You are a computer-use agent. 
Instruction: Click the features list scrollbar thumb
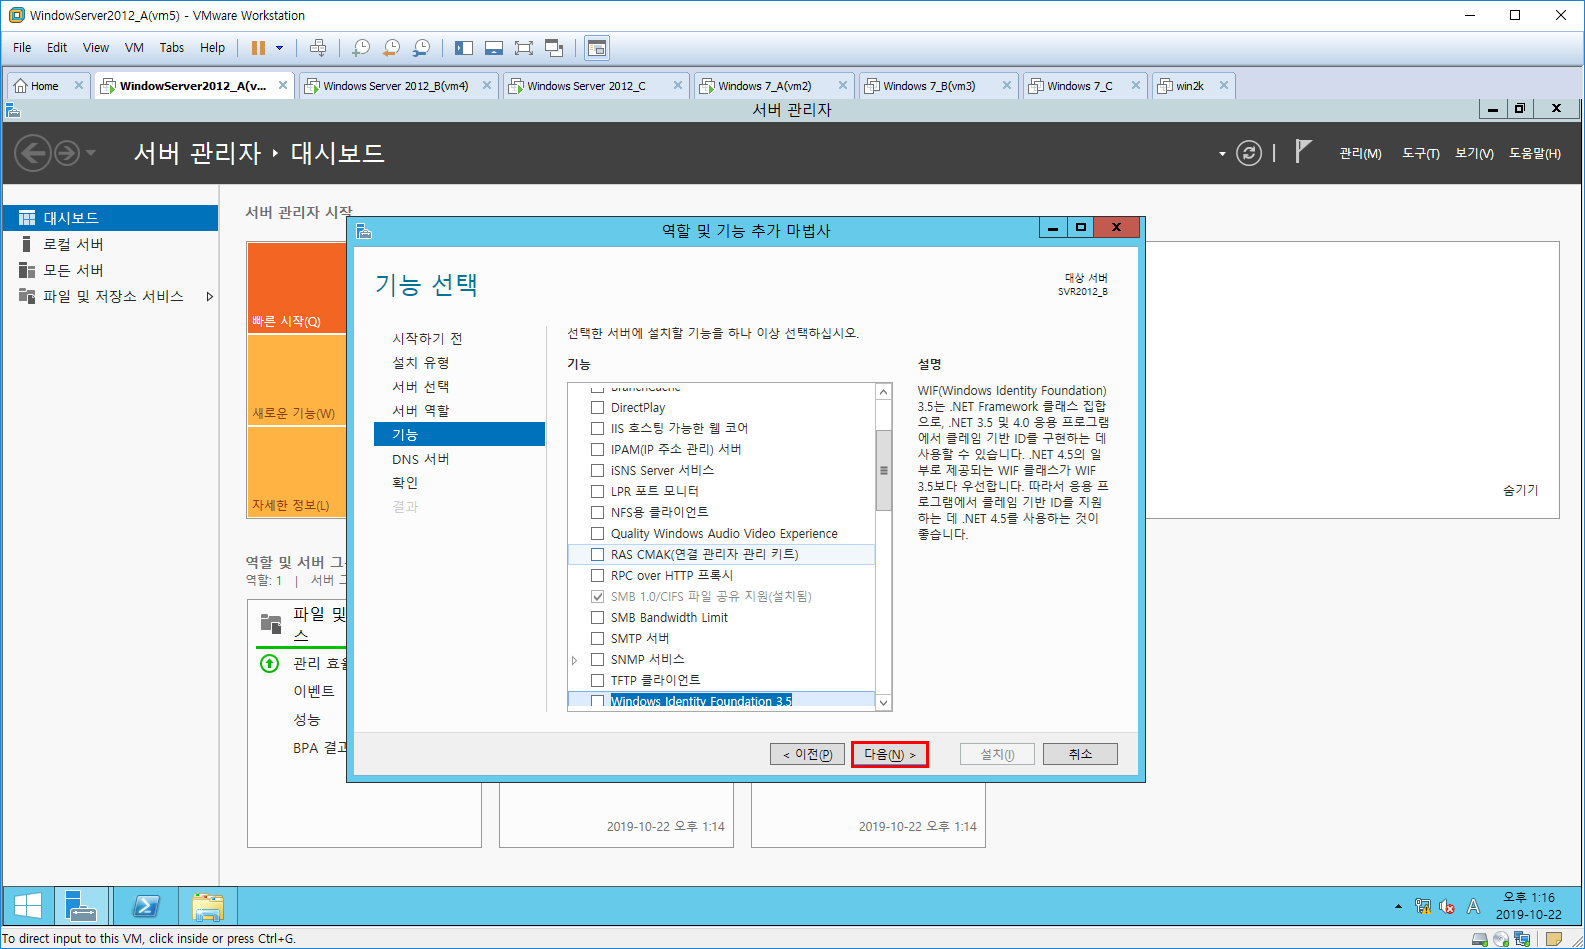(x=883, y=470)
